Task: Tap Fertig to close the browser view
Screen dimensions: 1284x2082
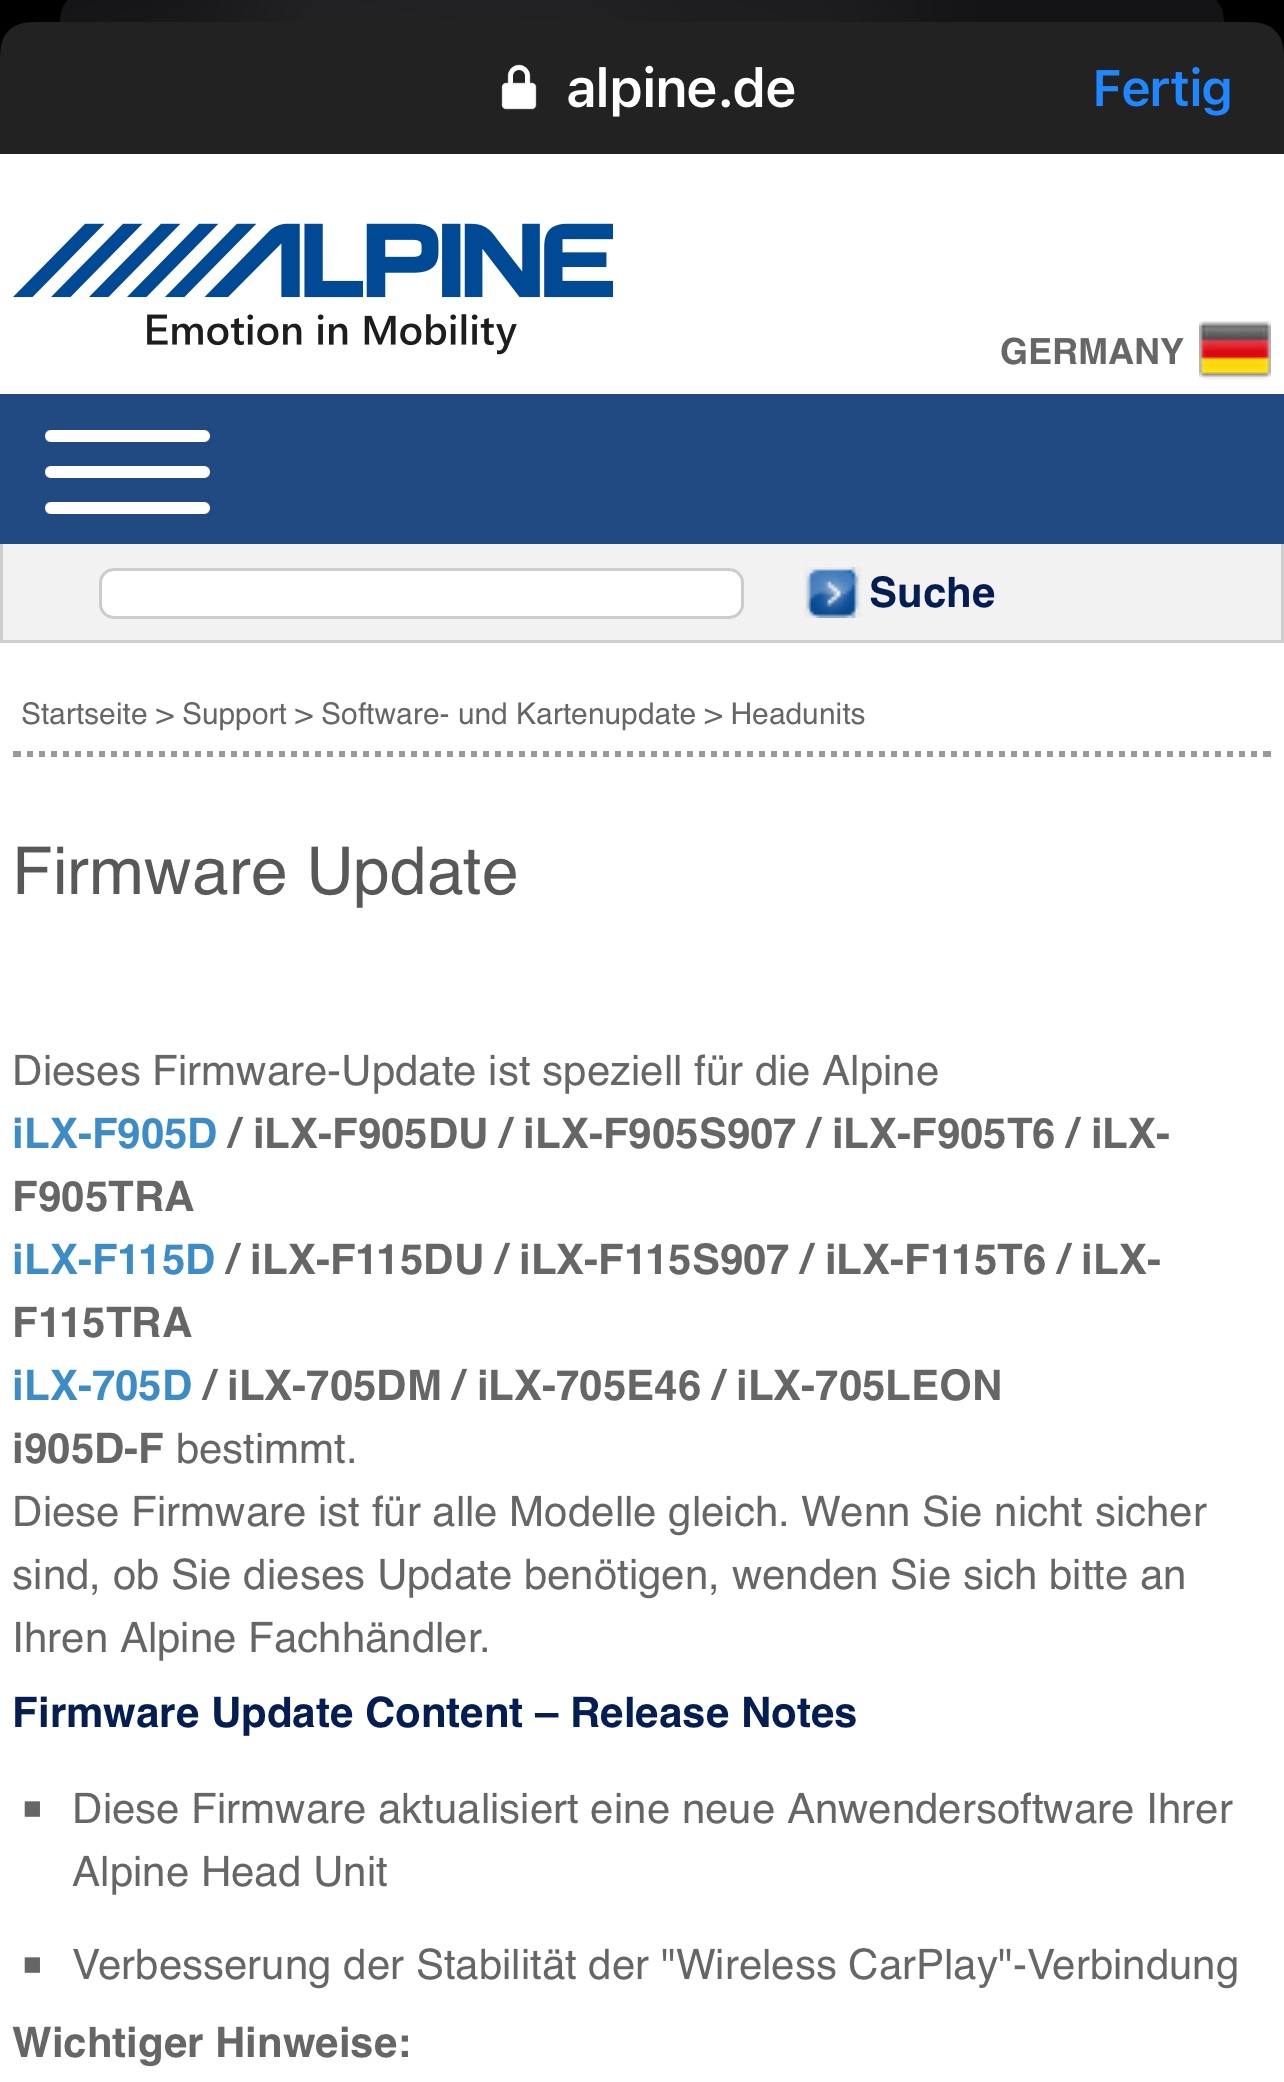Action: pyautogui.click(x=1161, y=89)
